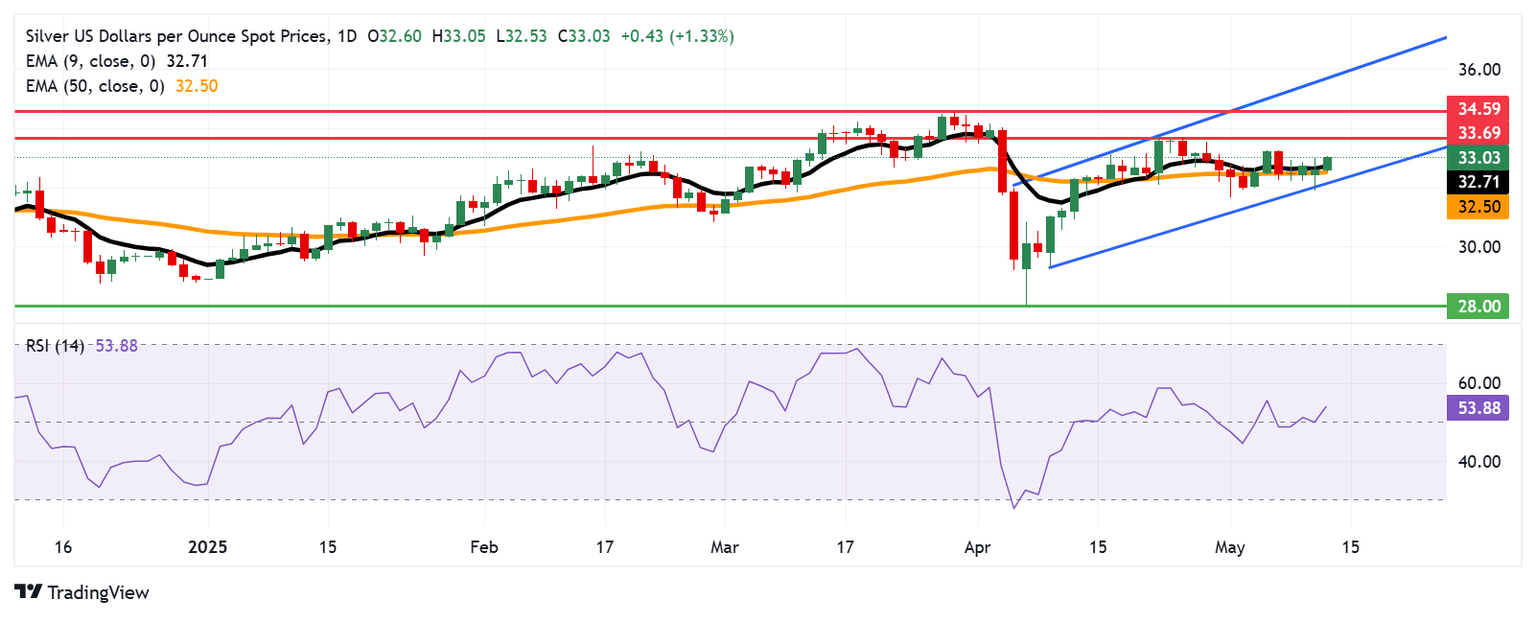Screen dimensions: 1536x617
Task: Click the Apr date on time axis
Action: tap(976, 548)
